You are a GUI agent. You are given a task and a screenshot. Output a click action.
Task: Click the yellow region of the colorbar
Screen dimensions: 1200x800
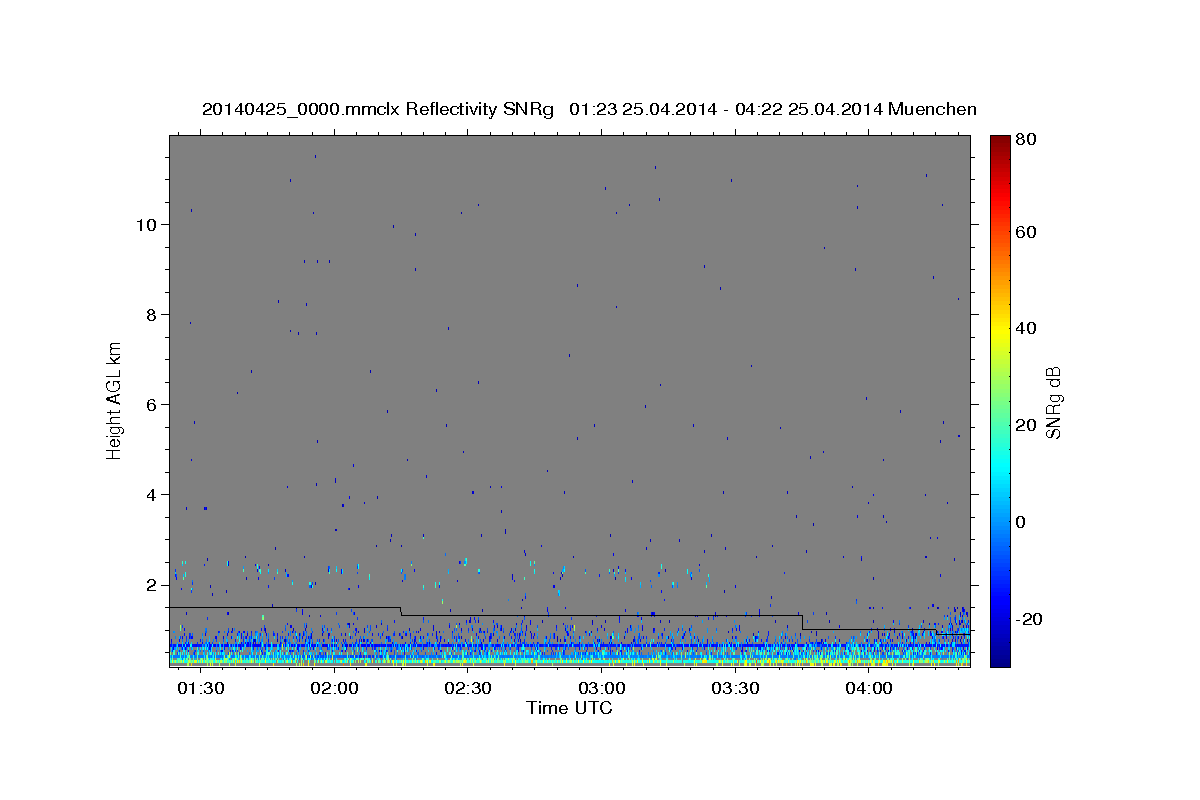pyautogui.click(x=999, y=330)
